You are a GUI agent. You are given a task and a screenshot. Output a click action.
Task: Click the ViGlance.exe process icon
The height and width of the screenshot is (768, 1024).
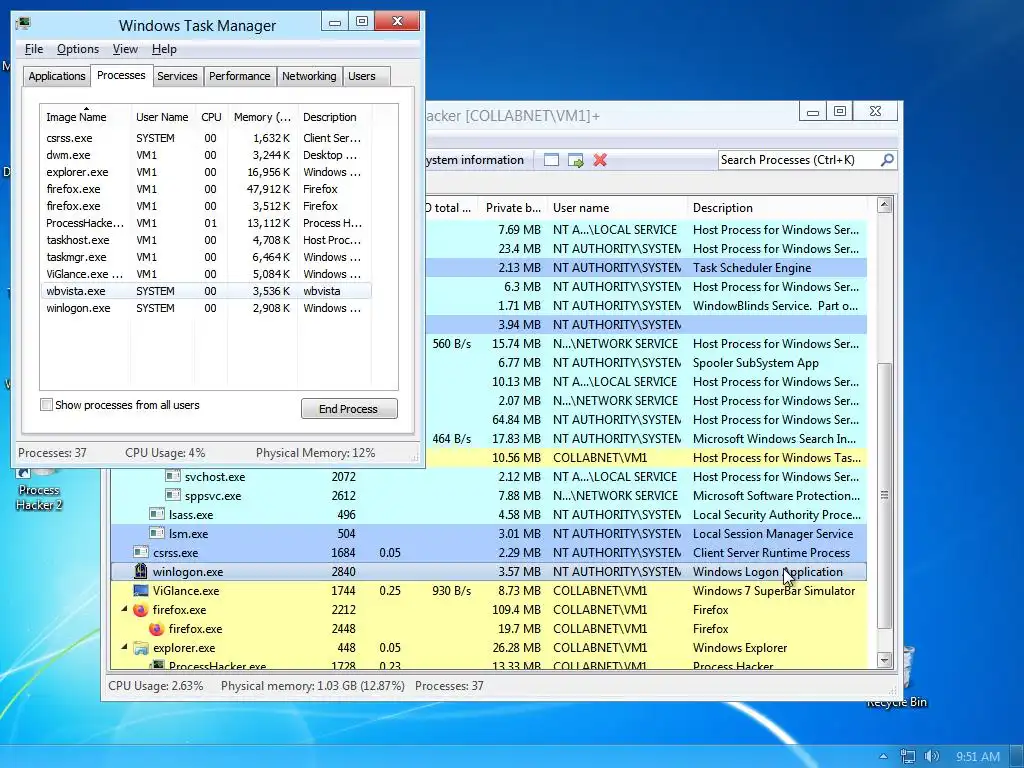tap(140, 590)
